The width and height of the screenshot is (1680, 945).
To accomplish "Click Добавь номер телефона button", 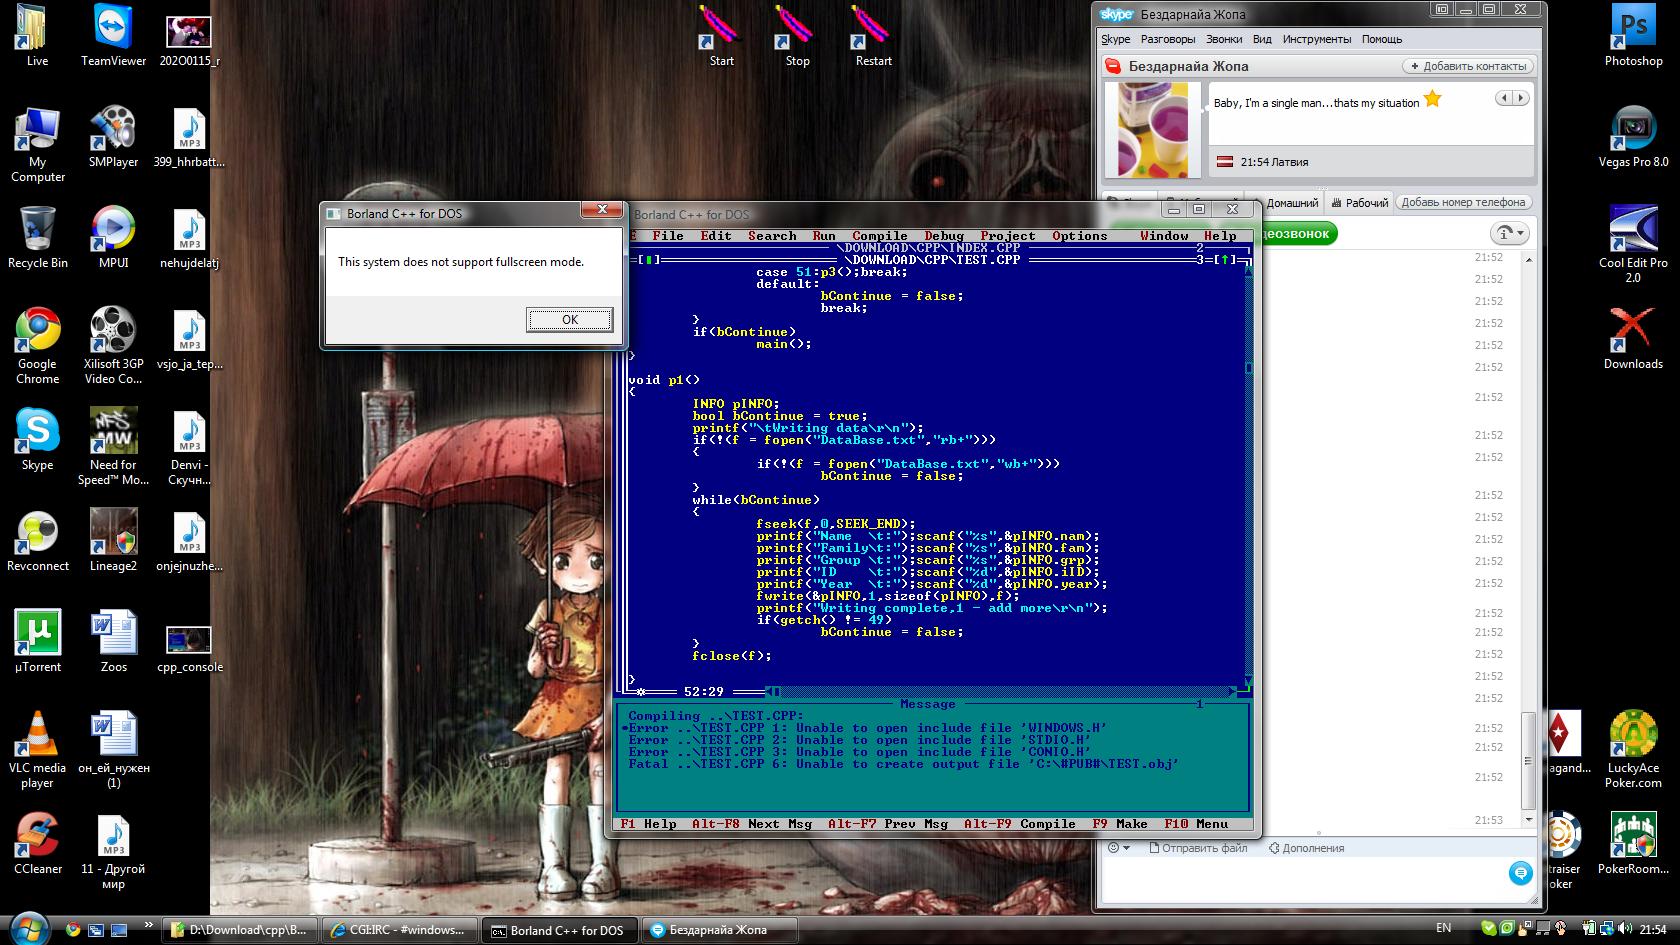I will [x=1463, y=202].
